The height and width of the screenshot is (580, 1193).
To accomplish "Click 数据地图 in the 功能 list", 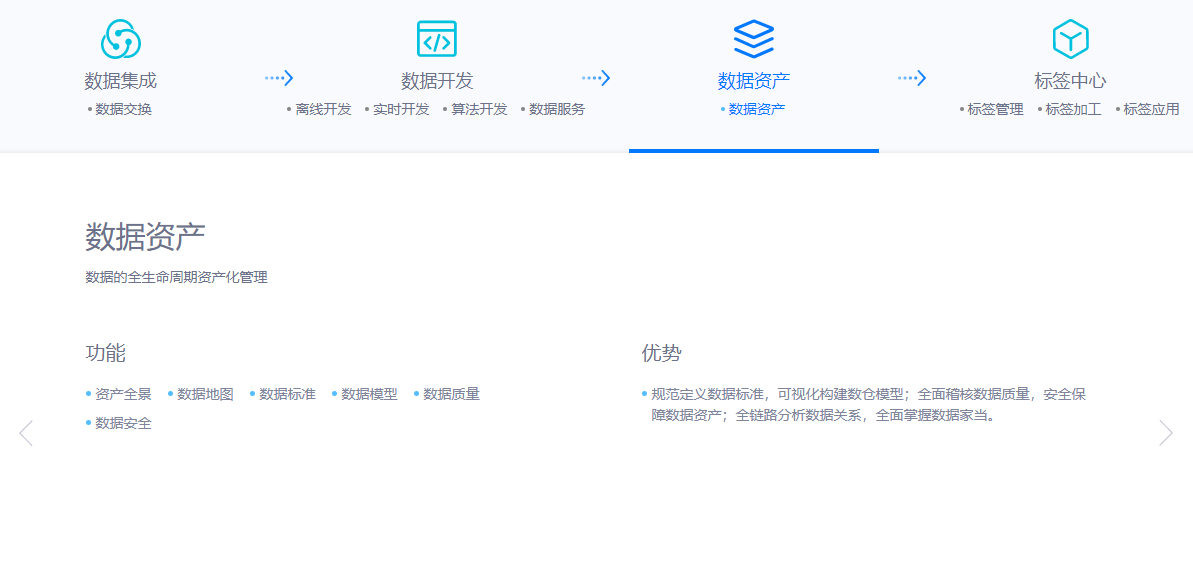I will (205, 394).
